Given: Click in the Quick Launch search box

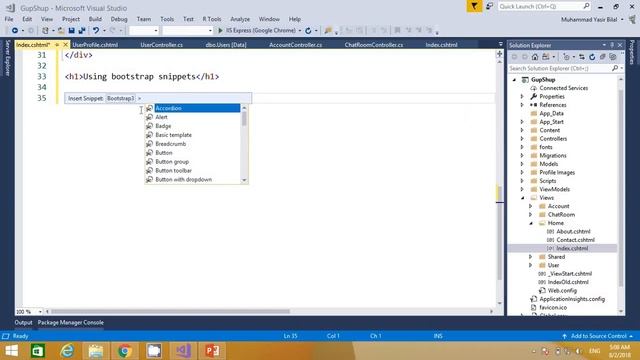Looking at the screenshot, I should click(544, 7).
